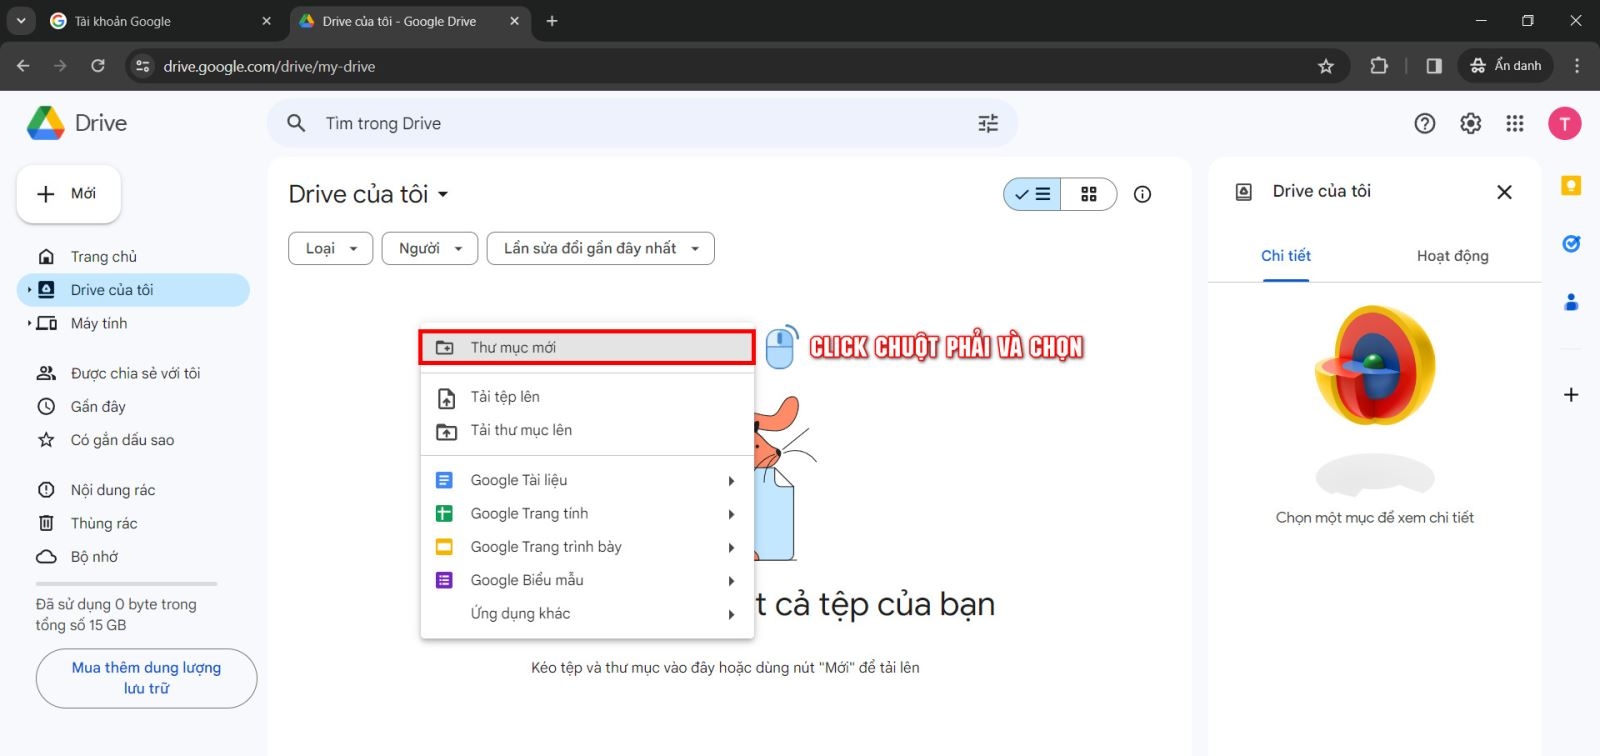This screenshot has height=756, width=1600.
Task: Open Contacts in side panel
Action: (x=1571, y=301)
